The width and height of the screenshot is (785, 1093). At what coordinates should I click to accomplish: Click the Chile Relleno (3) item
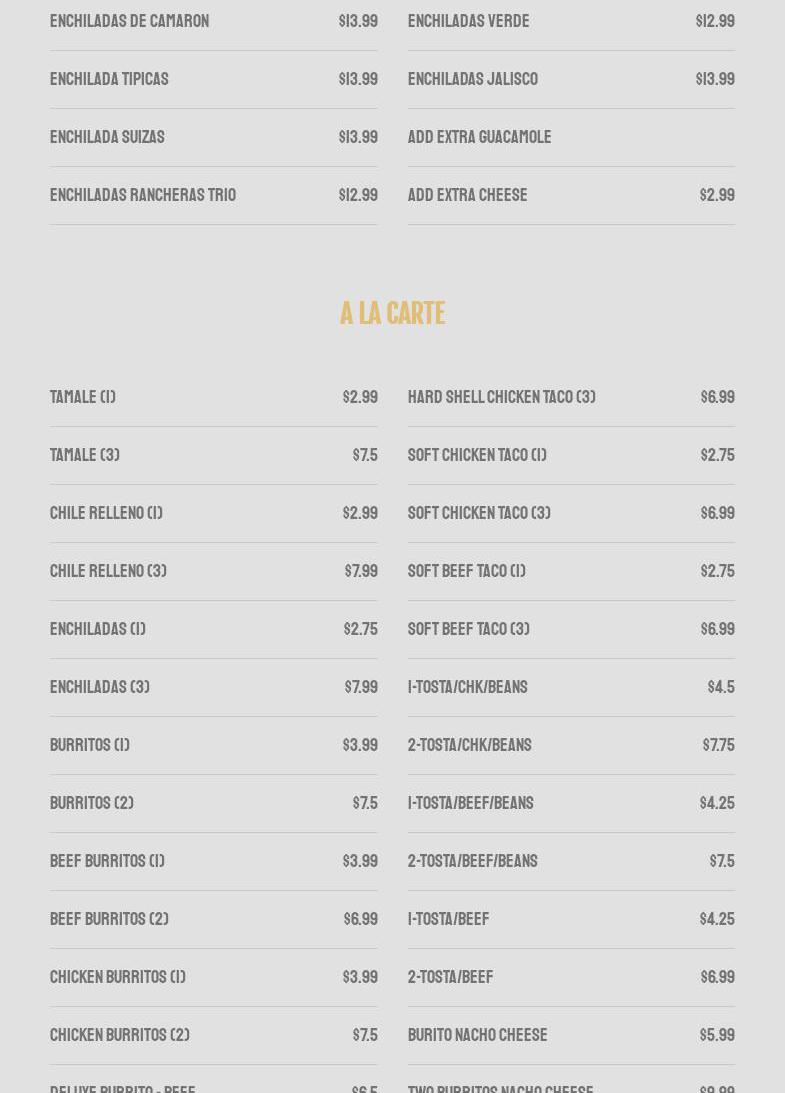pyautogui.click(x=108, y=571)
